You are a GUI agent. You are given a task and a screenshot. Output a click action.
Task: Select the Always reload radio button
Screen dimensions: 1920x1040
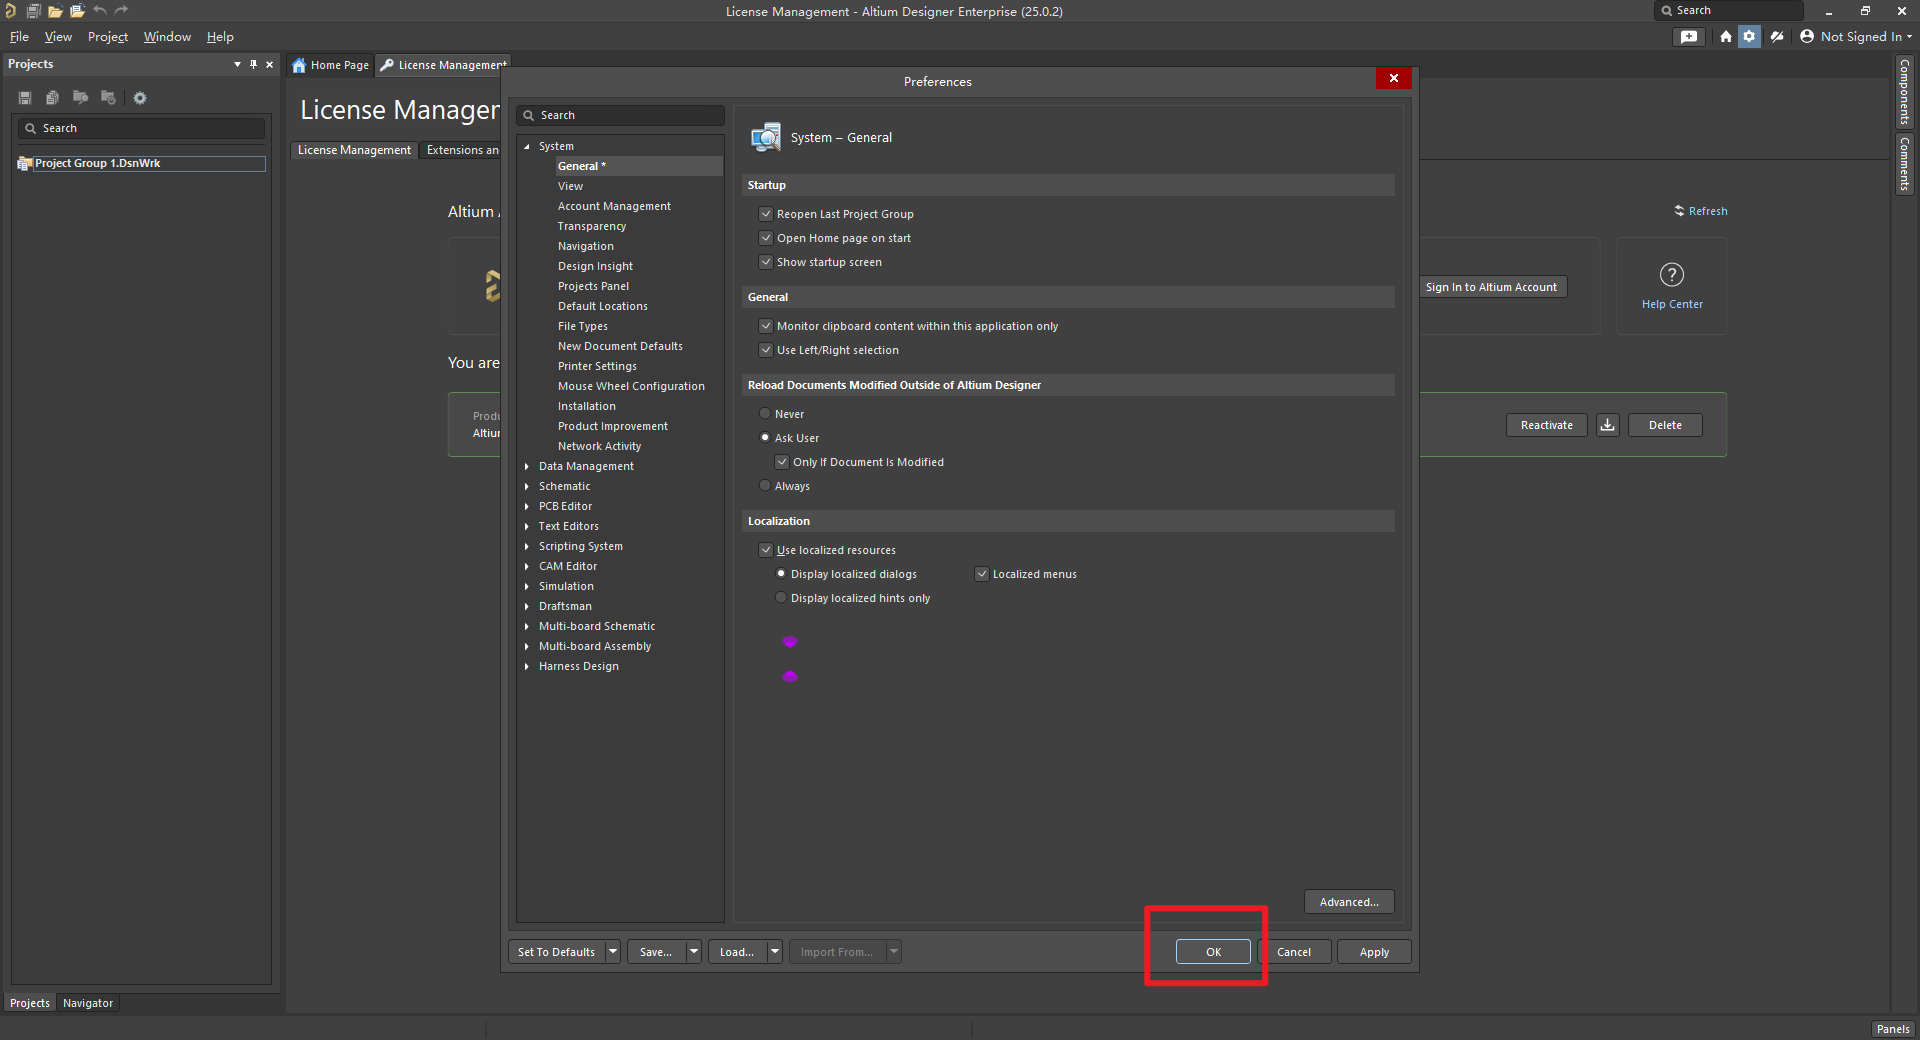point(765,485)
